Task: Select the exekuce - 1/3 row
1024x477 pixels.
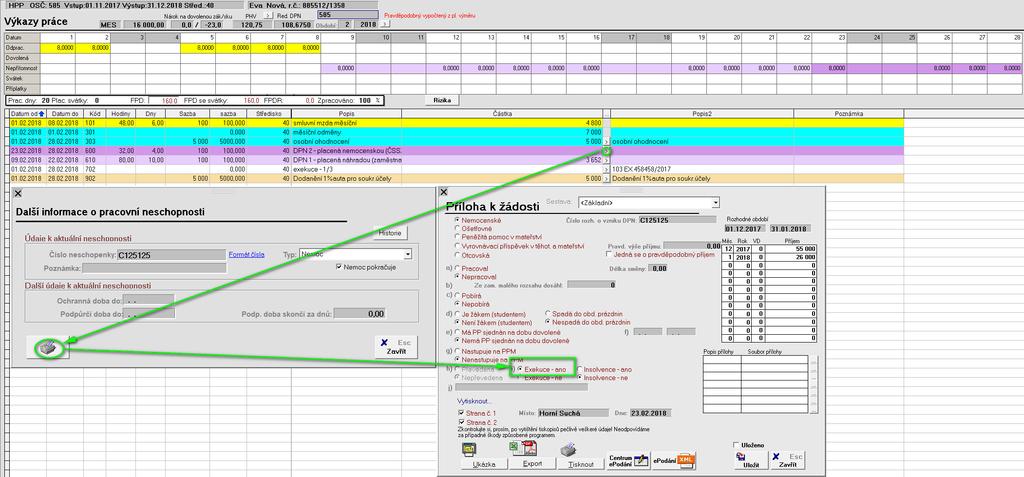Action: 457,169
